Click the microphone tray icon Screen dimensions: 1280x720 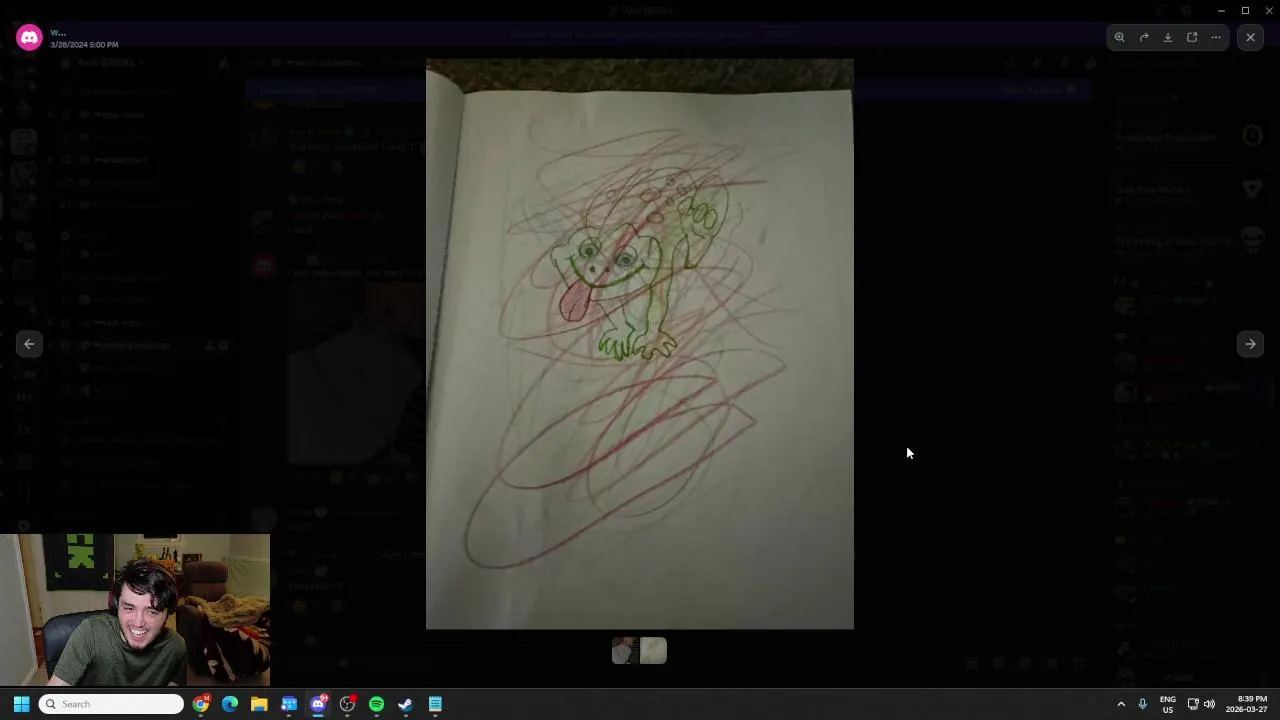1142,704
